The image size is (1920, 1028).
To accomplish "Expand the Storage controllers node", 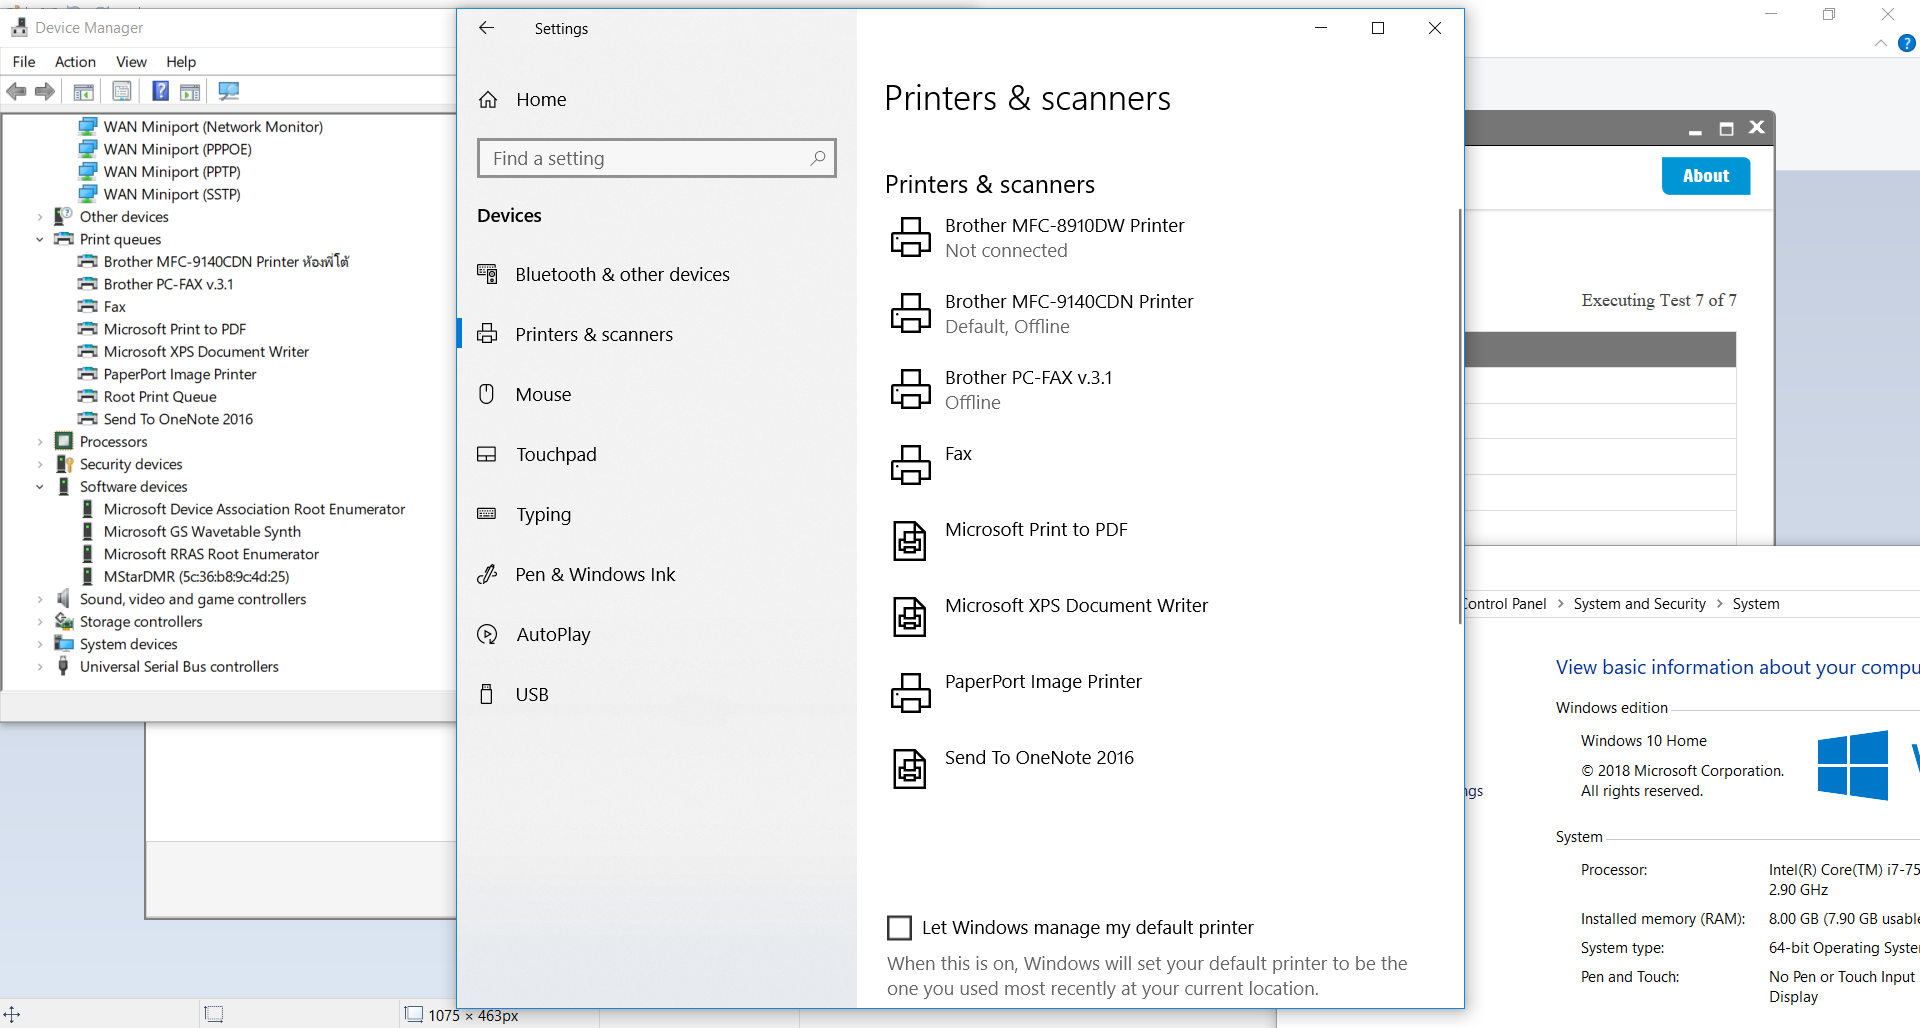I will pos(40,622).
